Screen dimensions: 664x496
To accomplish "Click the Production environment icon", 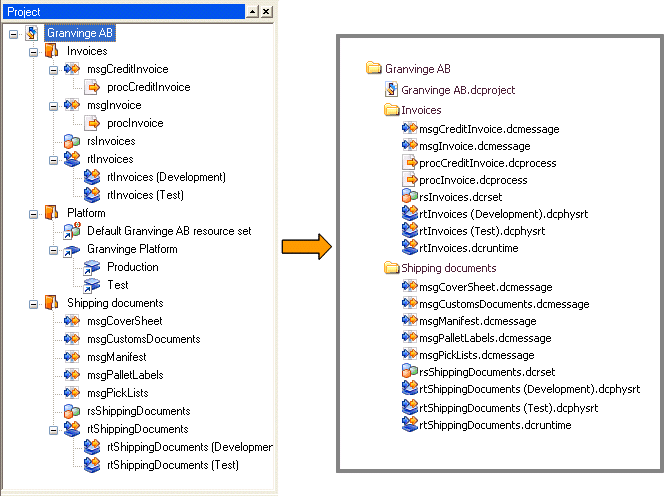I will click(92, 267).
